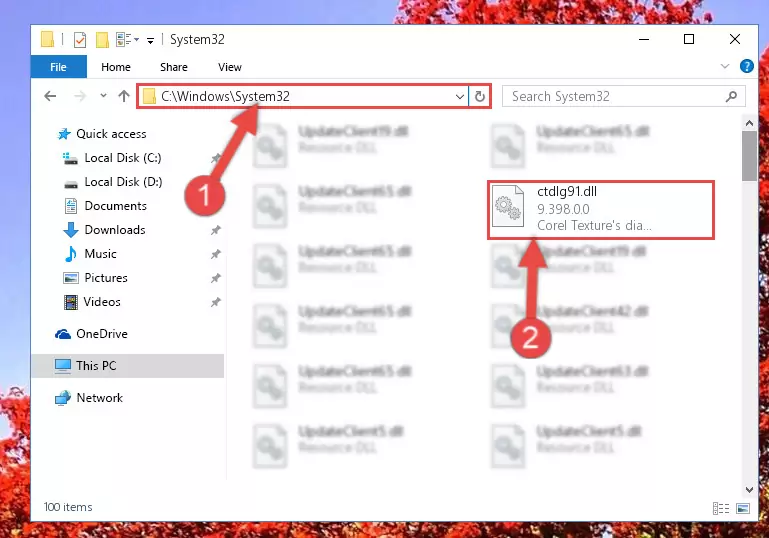Click the address bar path C:\Windows\System32
This screenshot has width=769, height=538.
(x=225, y=96)
